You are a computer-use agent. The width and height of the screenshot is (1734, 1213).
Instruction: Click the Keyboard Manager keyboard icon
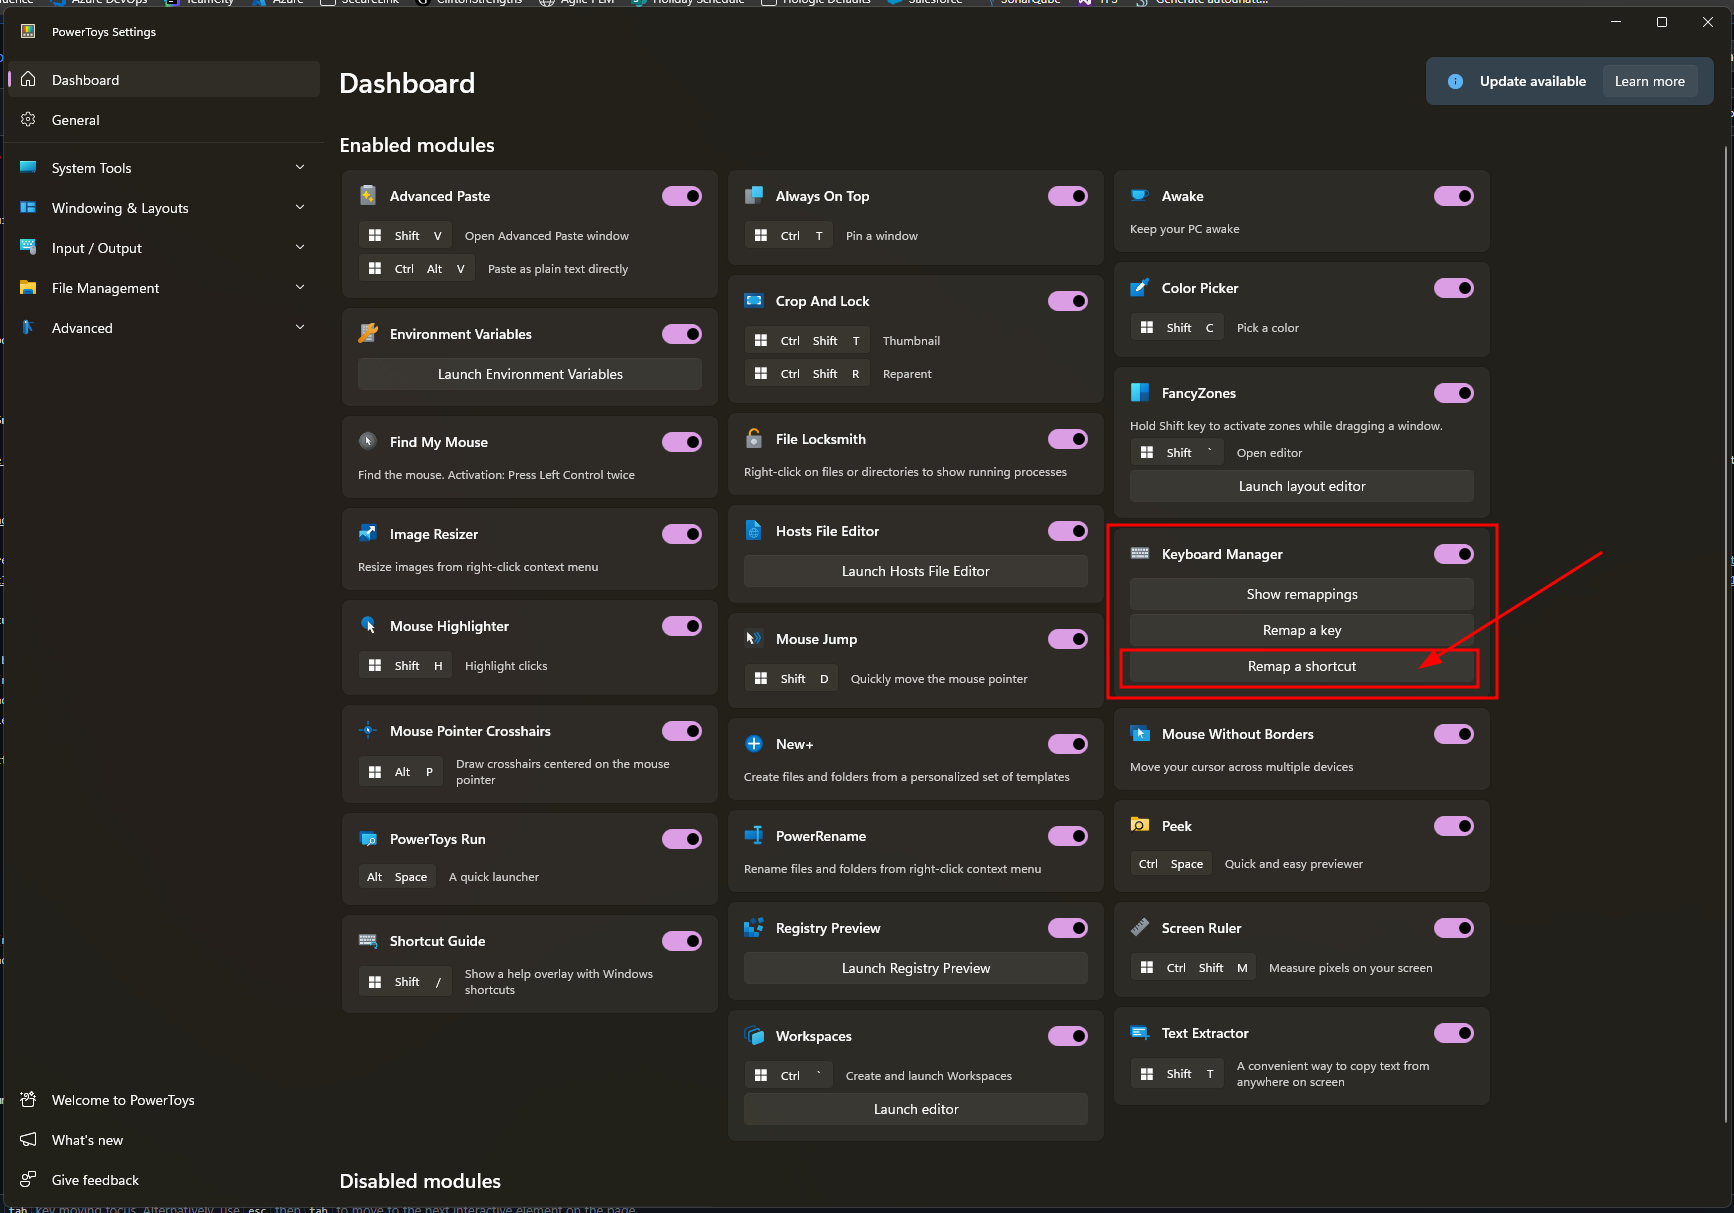pyautogui.click(x=1140, y=554)
